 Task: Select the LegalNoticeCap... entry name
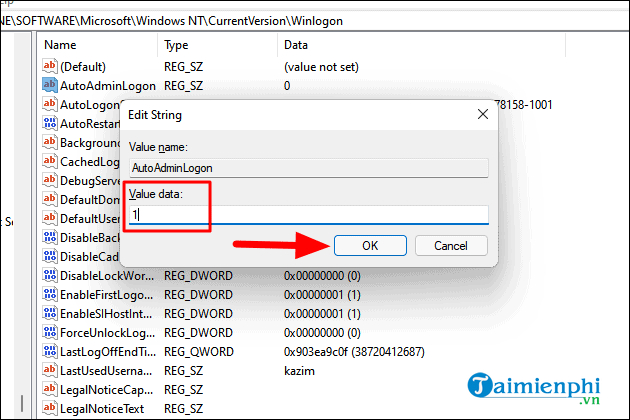(106, 390)
